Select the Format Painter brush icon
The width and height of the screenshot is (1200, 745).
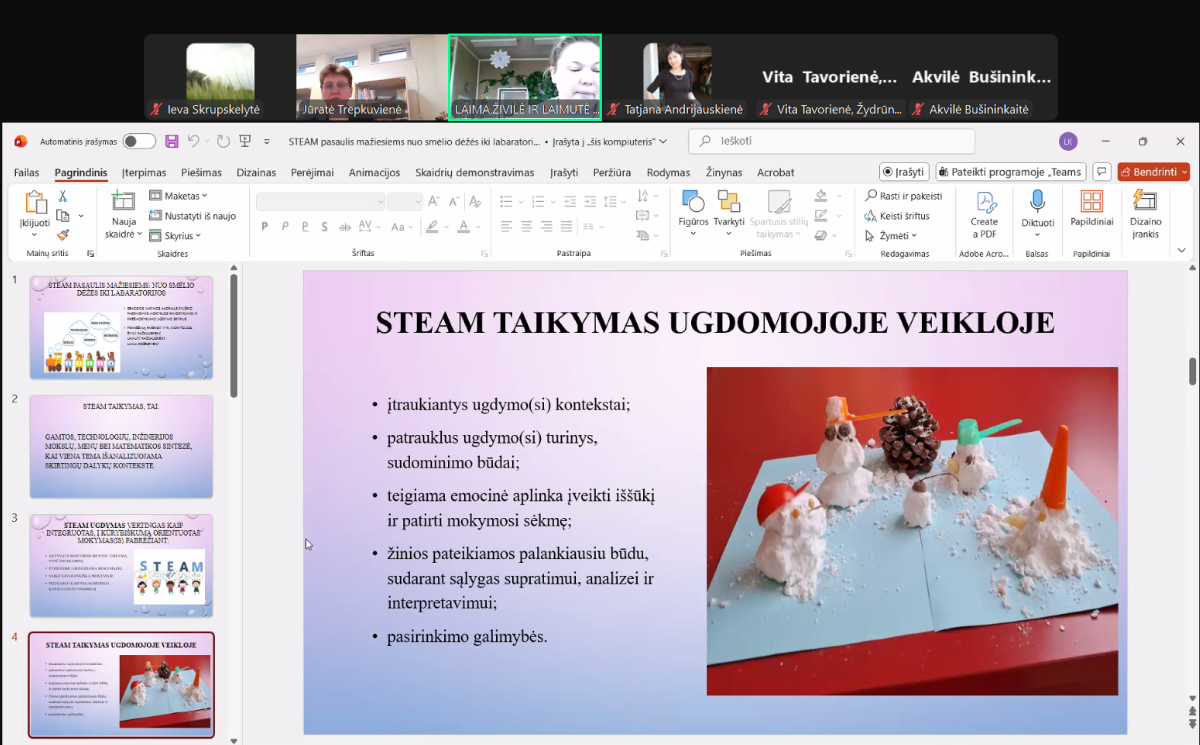[63, 235]
